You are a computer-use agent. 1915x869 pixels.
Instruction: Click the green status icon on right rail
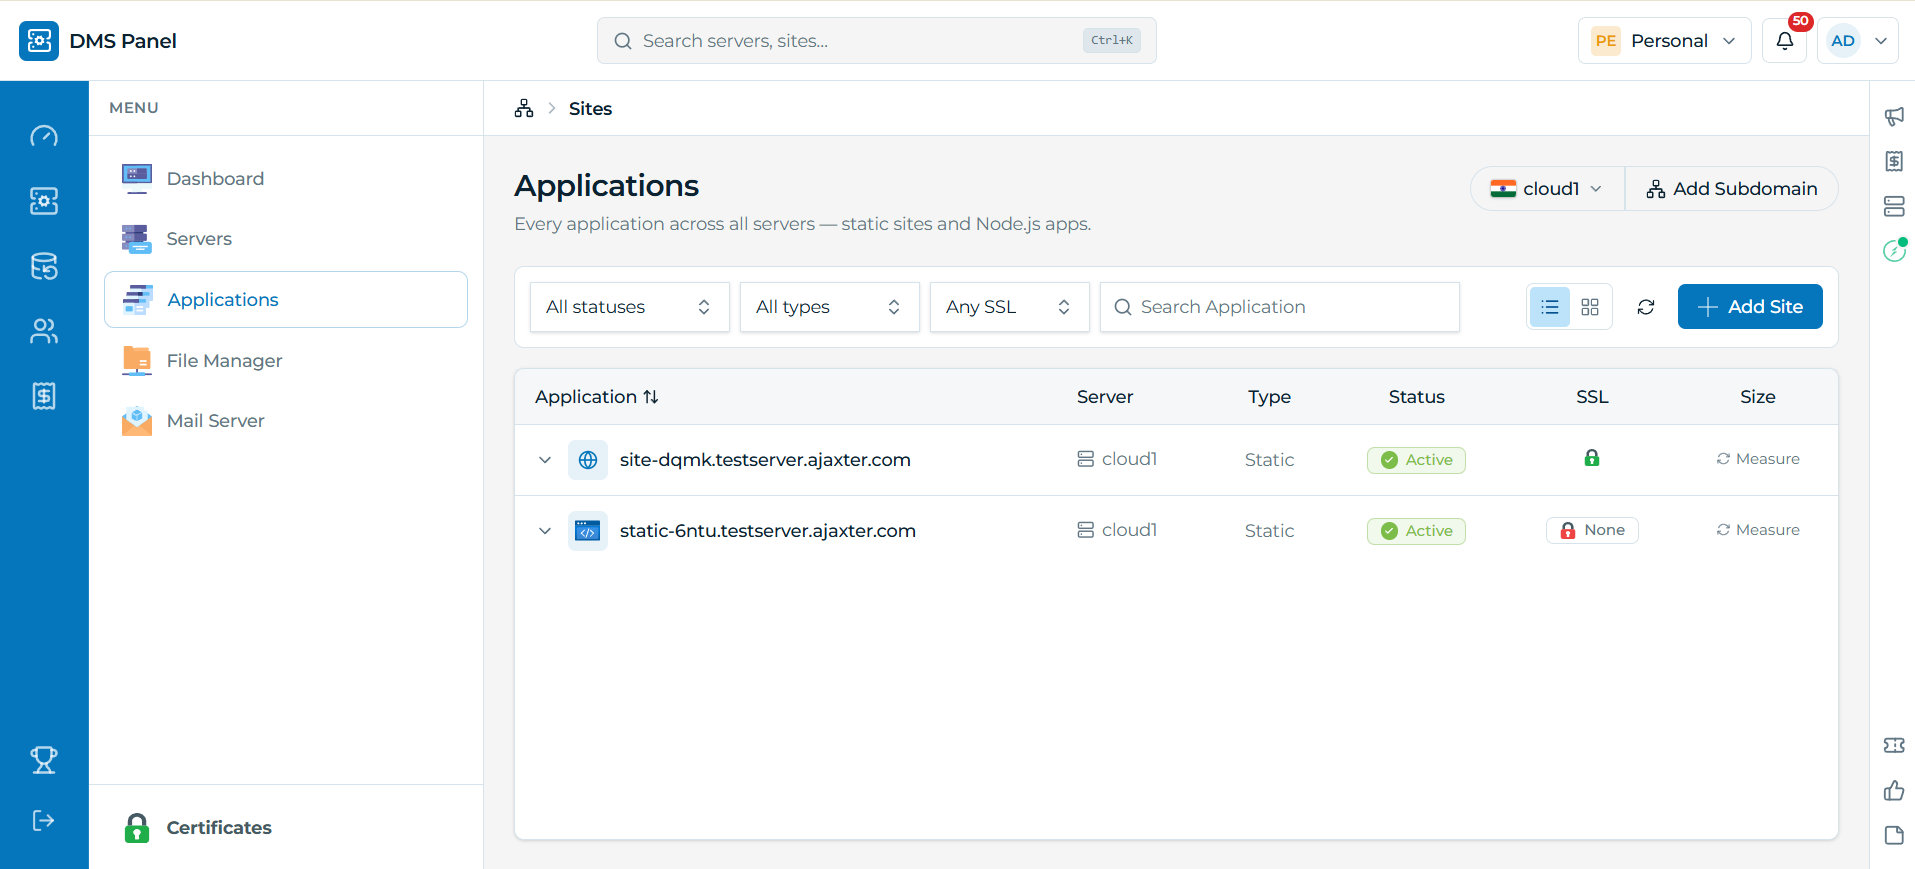[x=1894, y=250]
